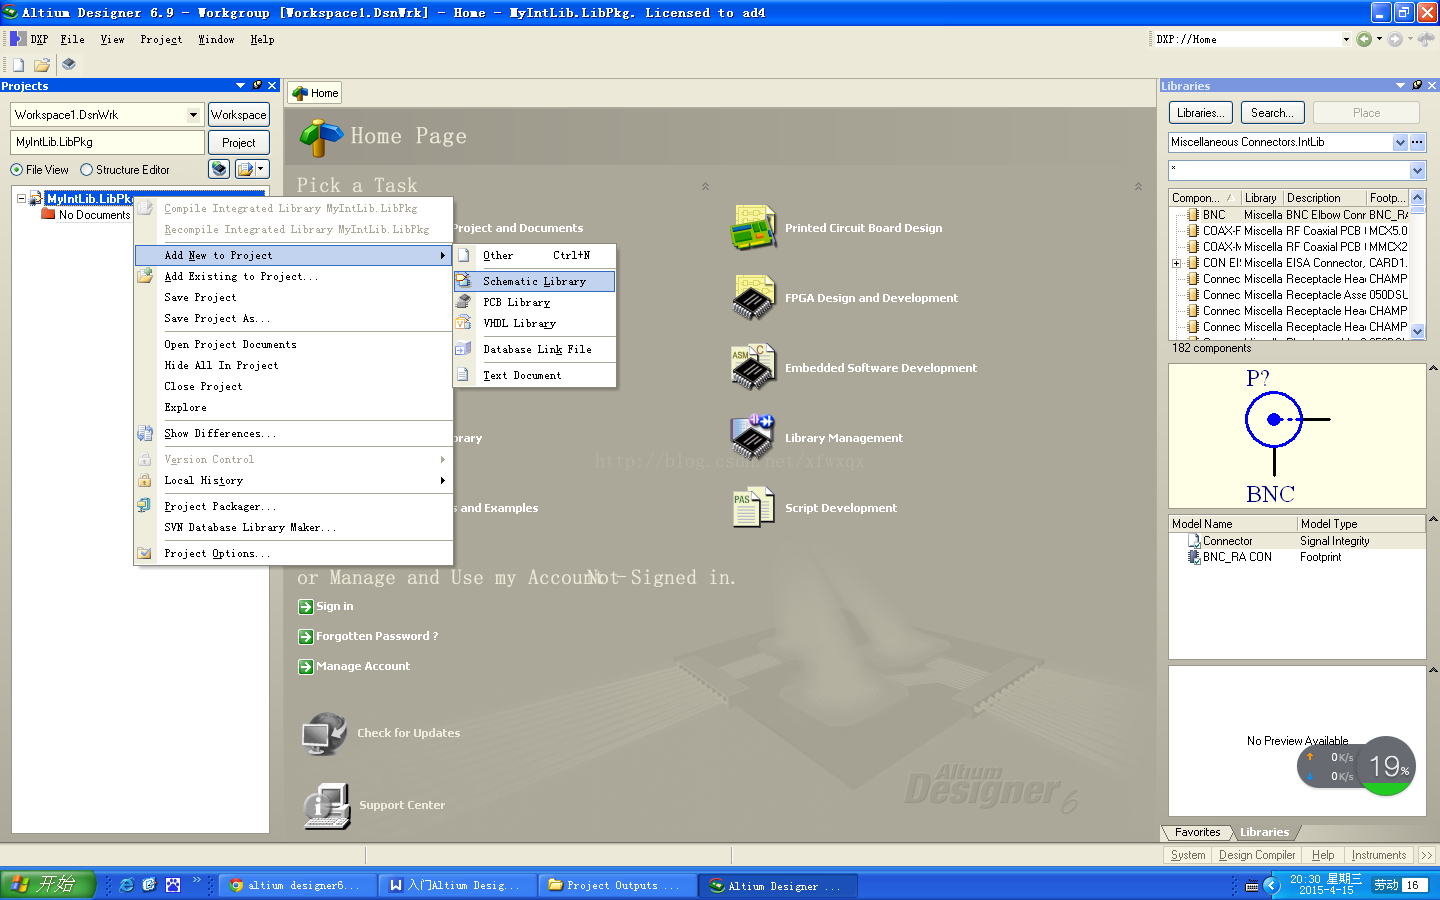Choose Schematic Library from the submenu
Screen dimensions: 1440x900
click(534, 282)
